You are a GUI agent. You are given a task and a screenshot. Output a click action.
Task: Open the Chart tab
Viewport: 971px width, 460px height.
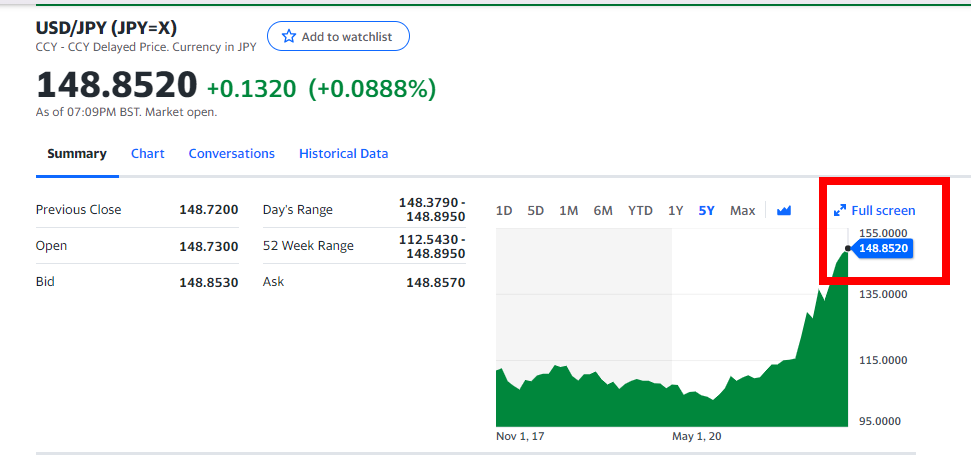(147, 154)
